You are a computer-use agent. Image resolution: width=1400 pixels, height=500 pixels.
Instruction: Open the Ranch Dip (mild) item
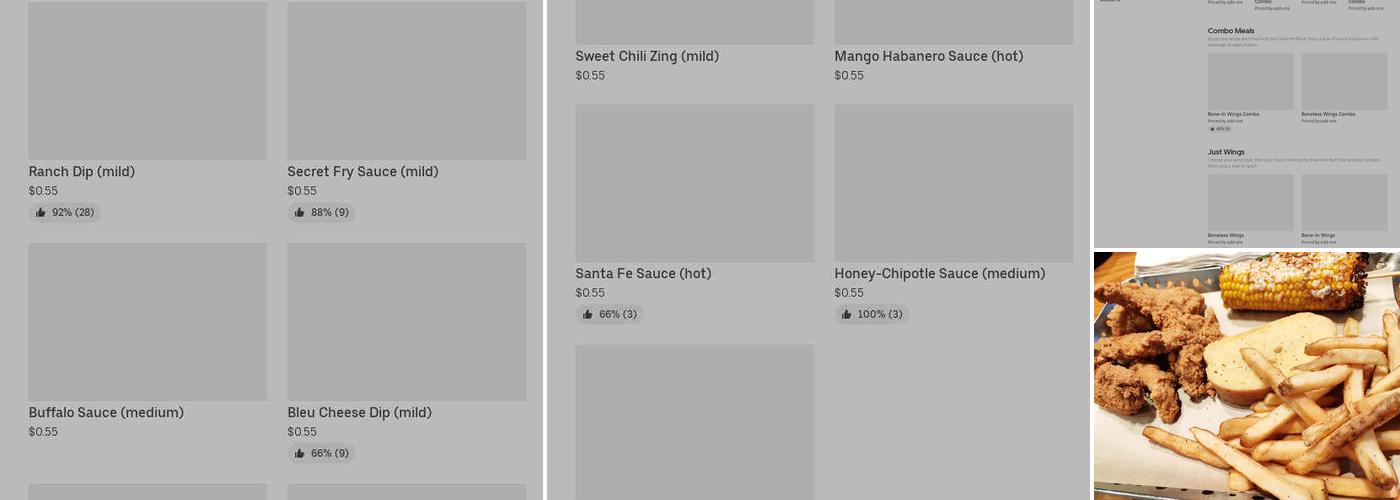(x=82, y=172)
